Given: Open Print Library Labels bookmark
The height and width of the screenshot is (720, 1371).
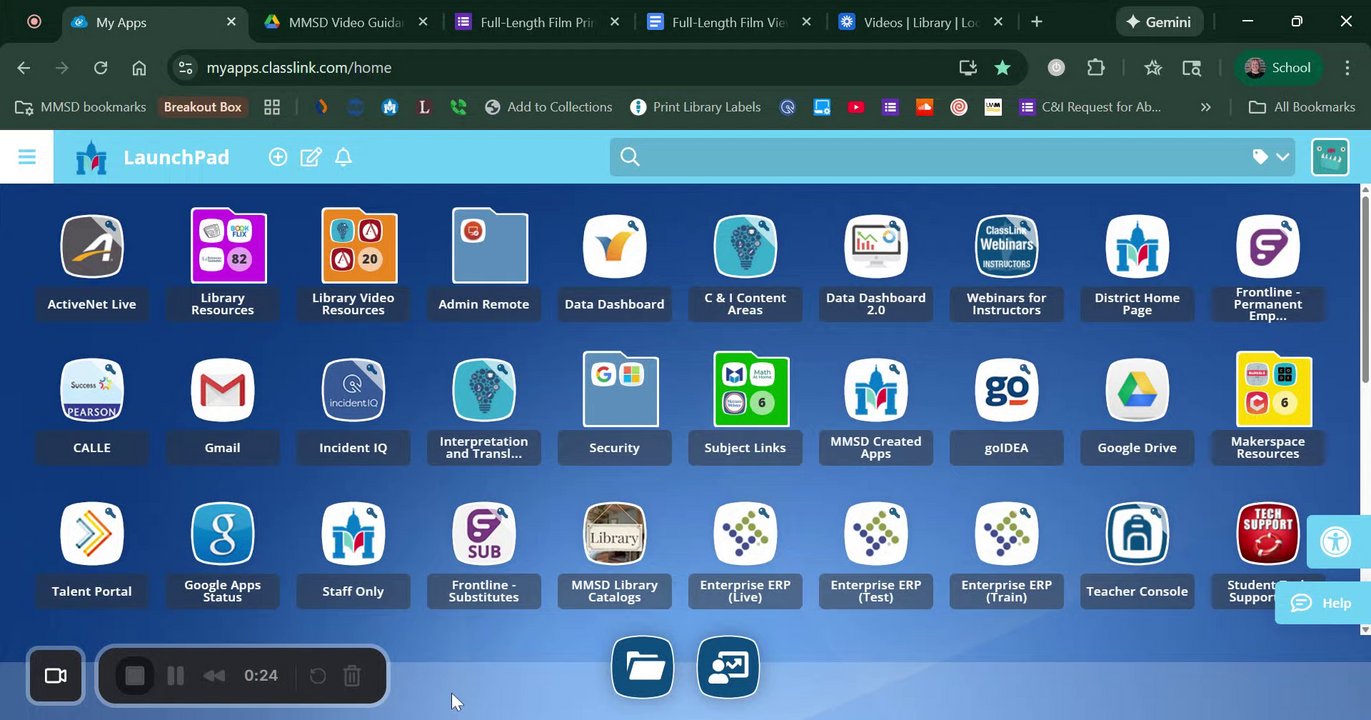Looking at the screenshot, I should point(696,107).
